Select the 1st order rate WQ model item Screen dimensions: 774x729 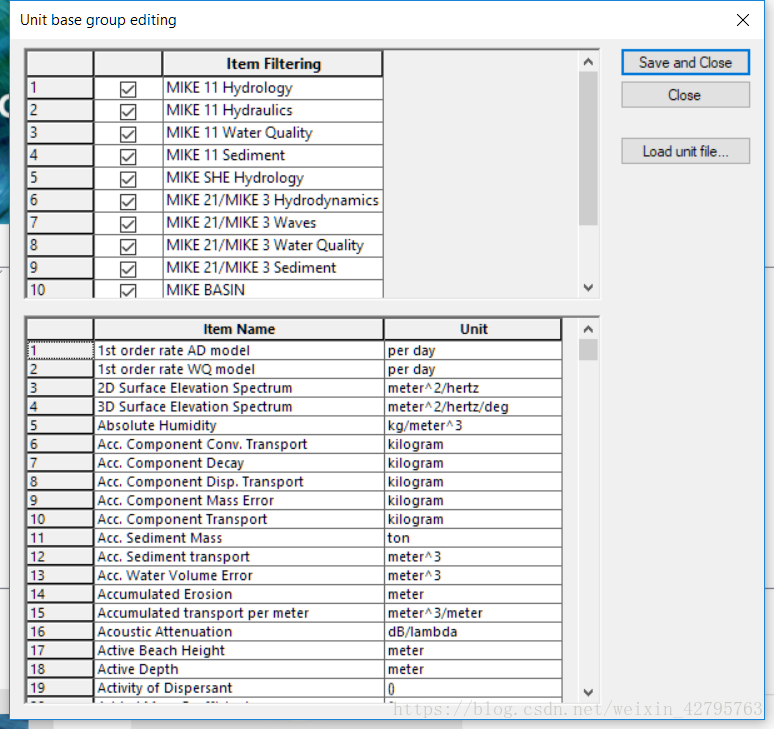coord(239,369)
